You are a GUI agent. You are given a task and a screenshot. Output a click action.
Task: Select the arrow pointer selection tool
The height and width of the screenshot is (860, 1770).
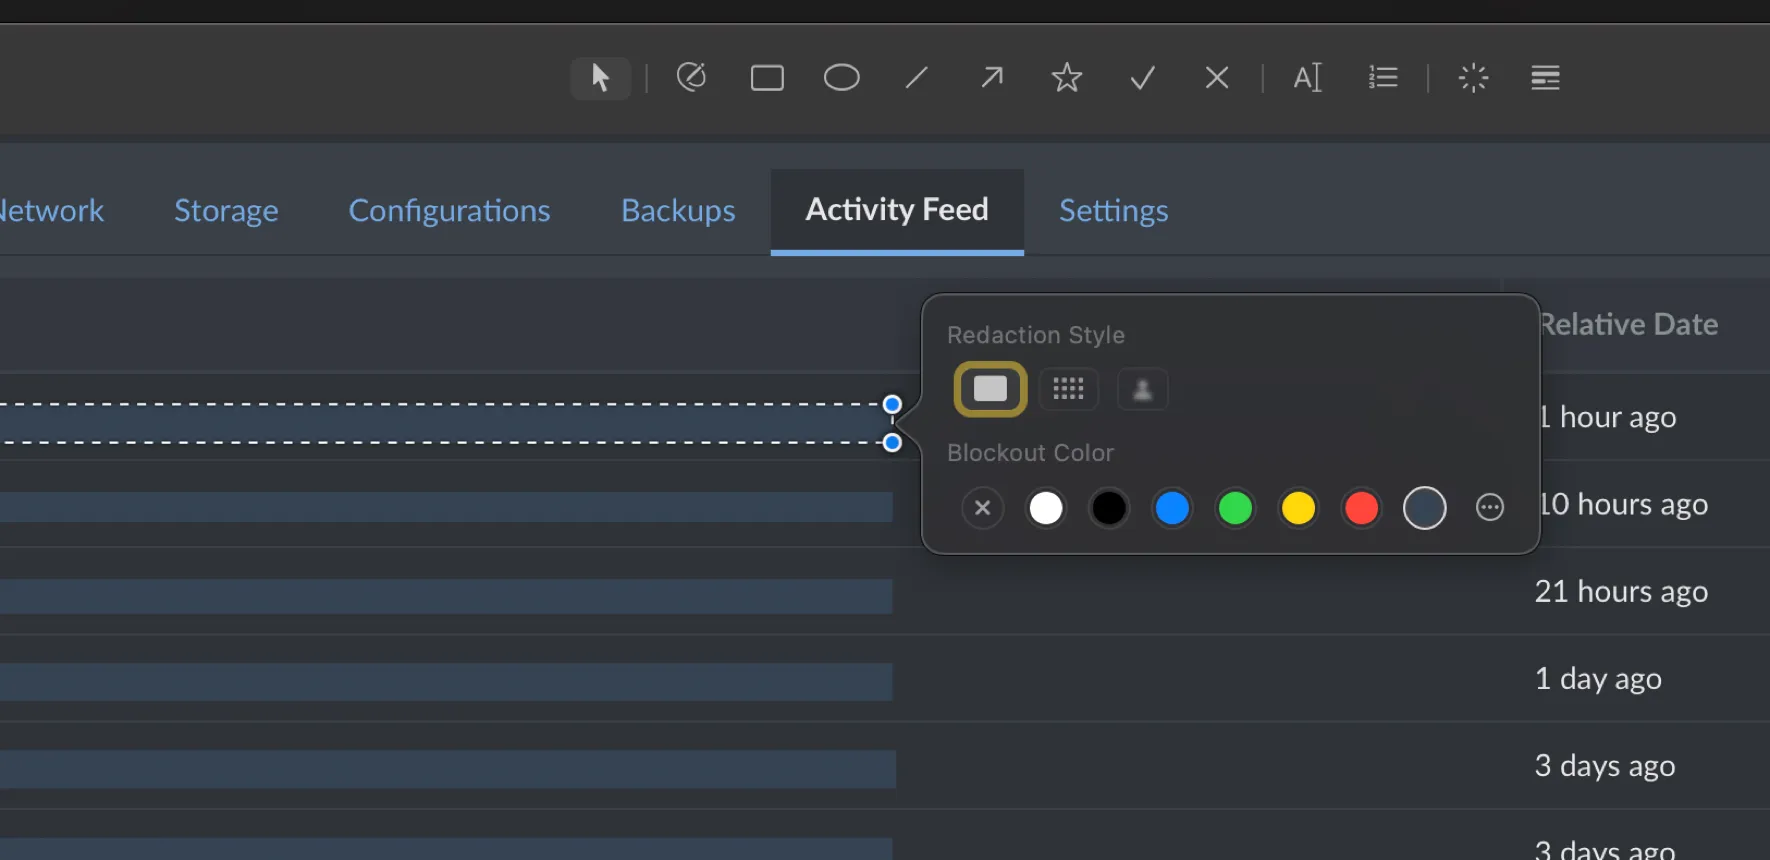(x=600, y=78)
